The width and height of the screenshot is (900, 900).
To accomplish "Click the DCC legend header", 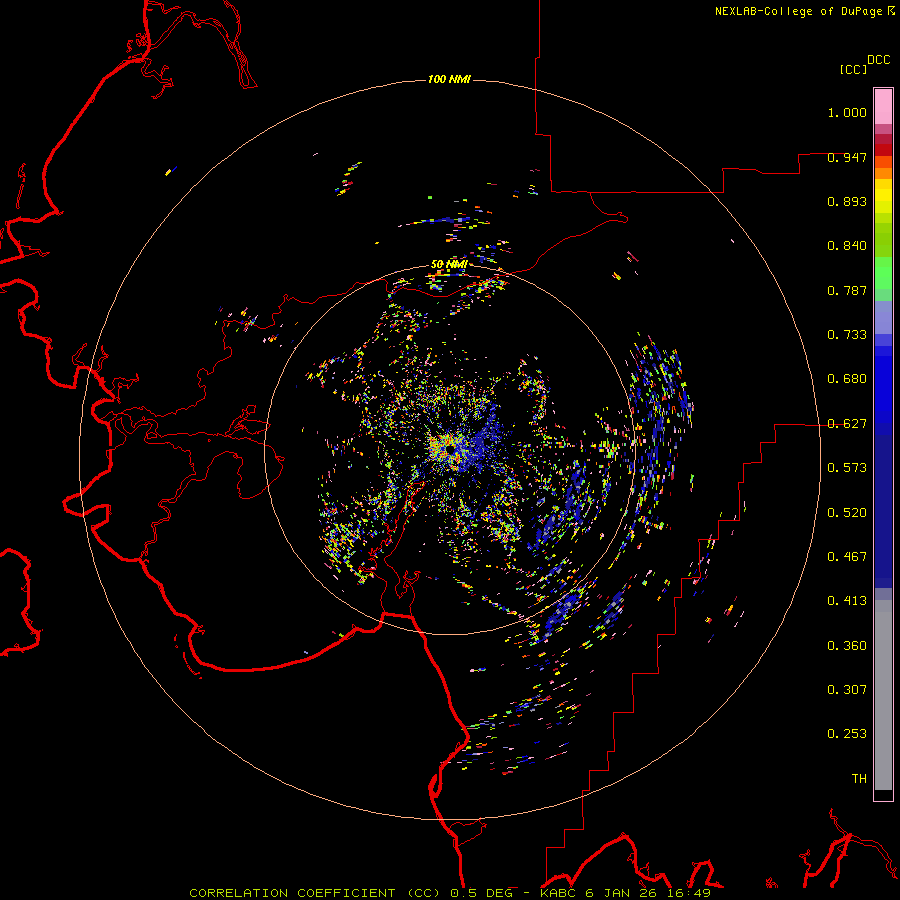I will coord(878,59).
